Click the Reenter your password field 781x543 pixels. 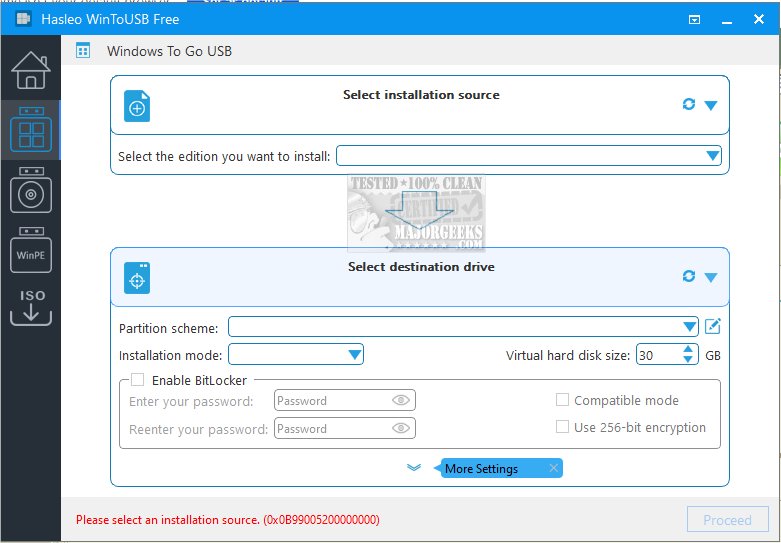pos(345,428)
